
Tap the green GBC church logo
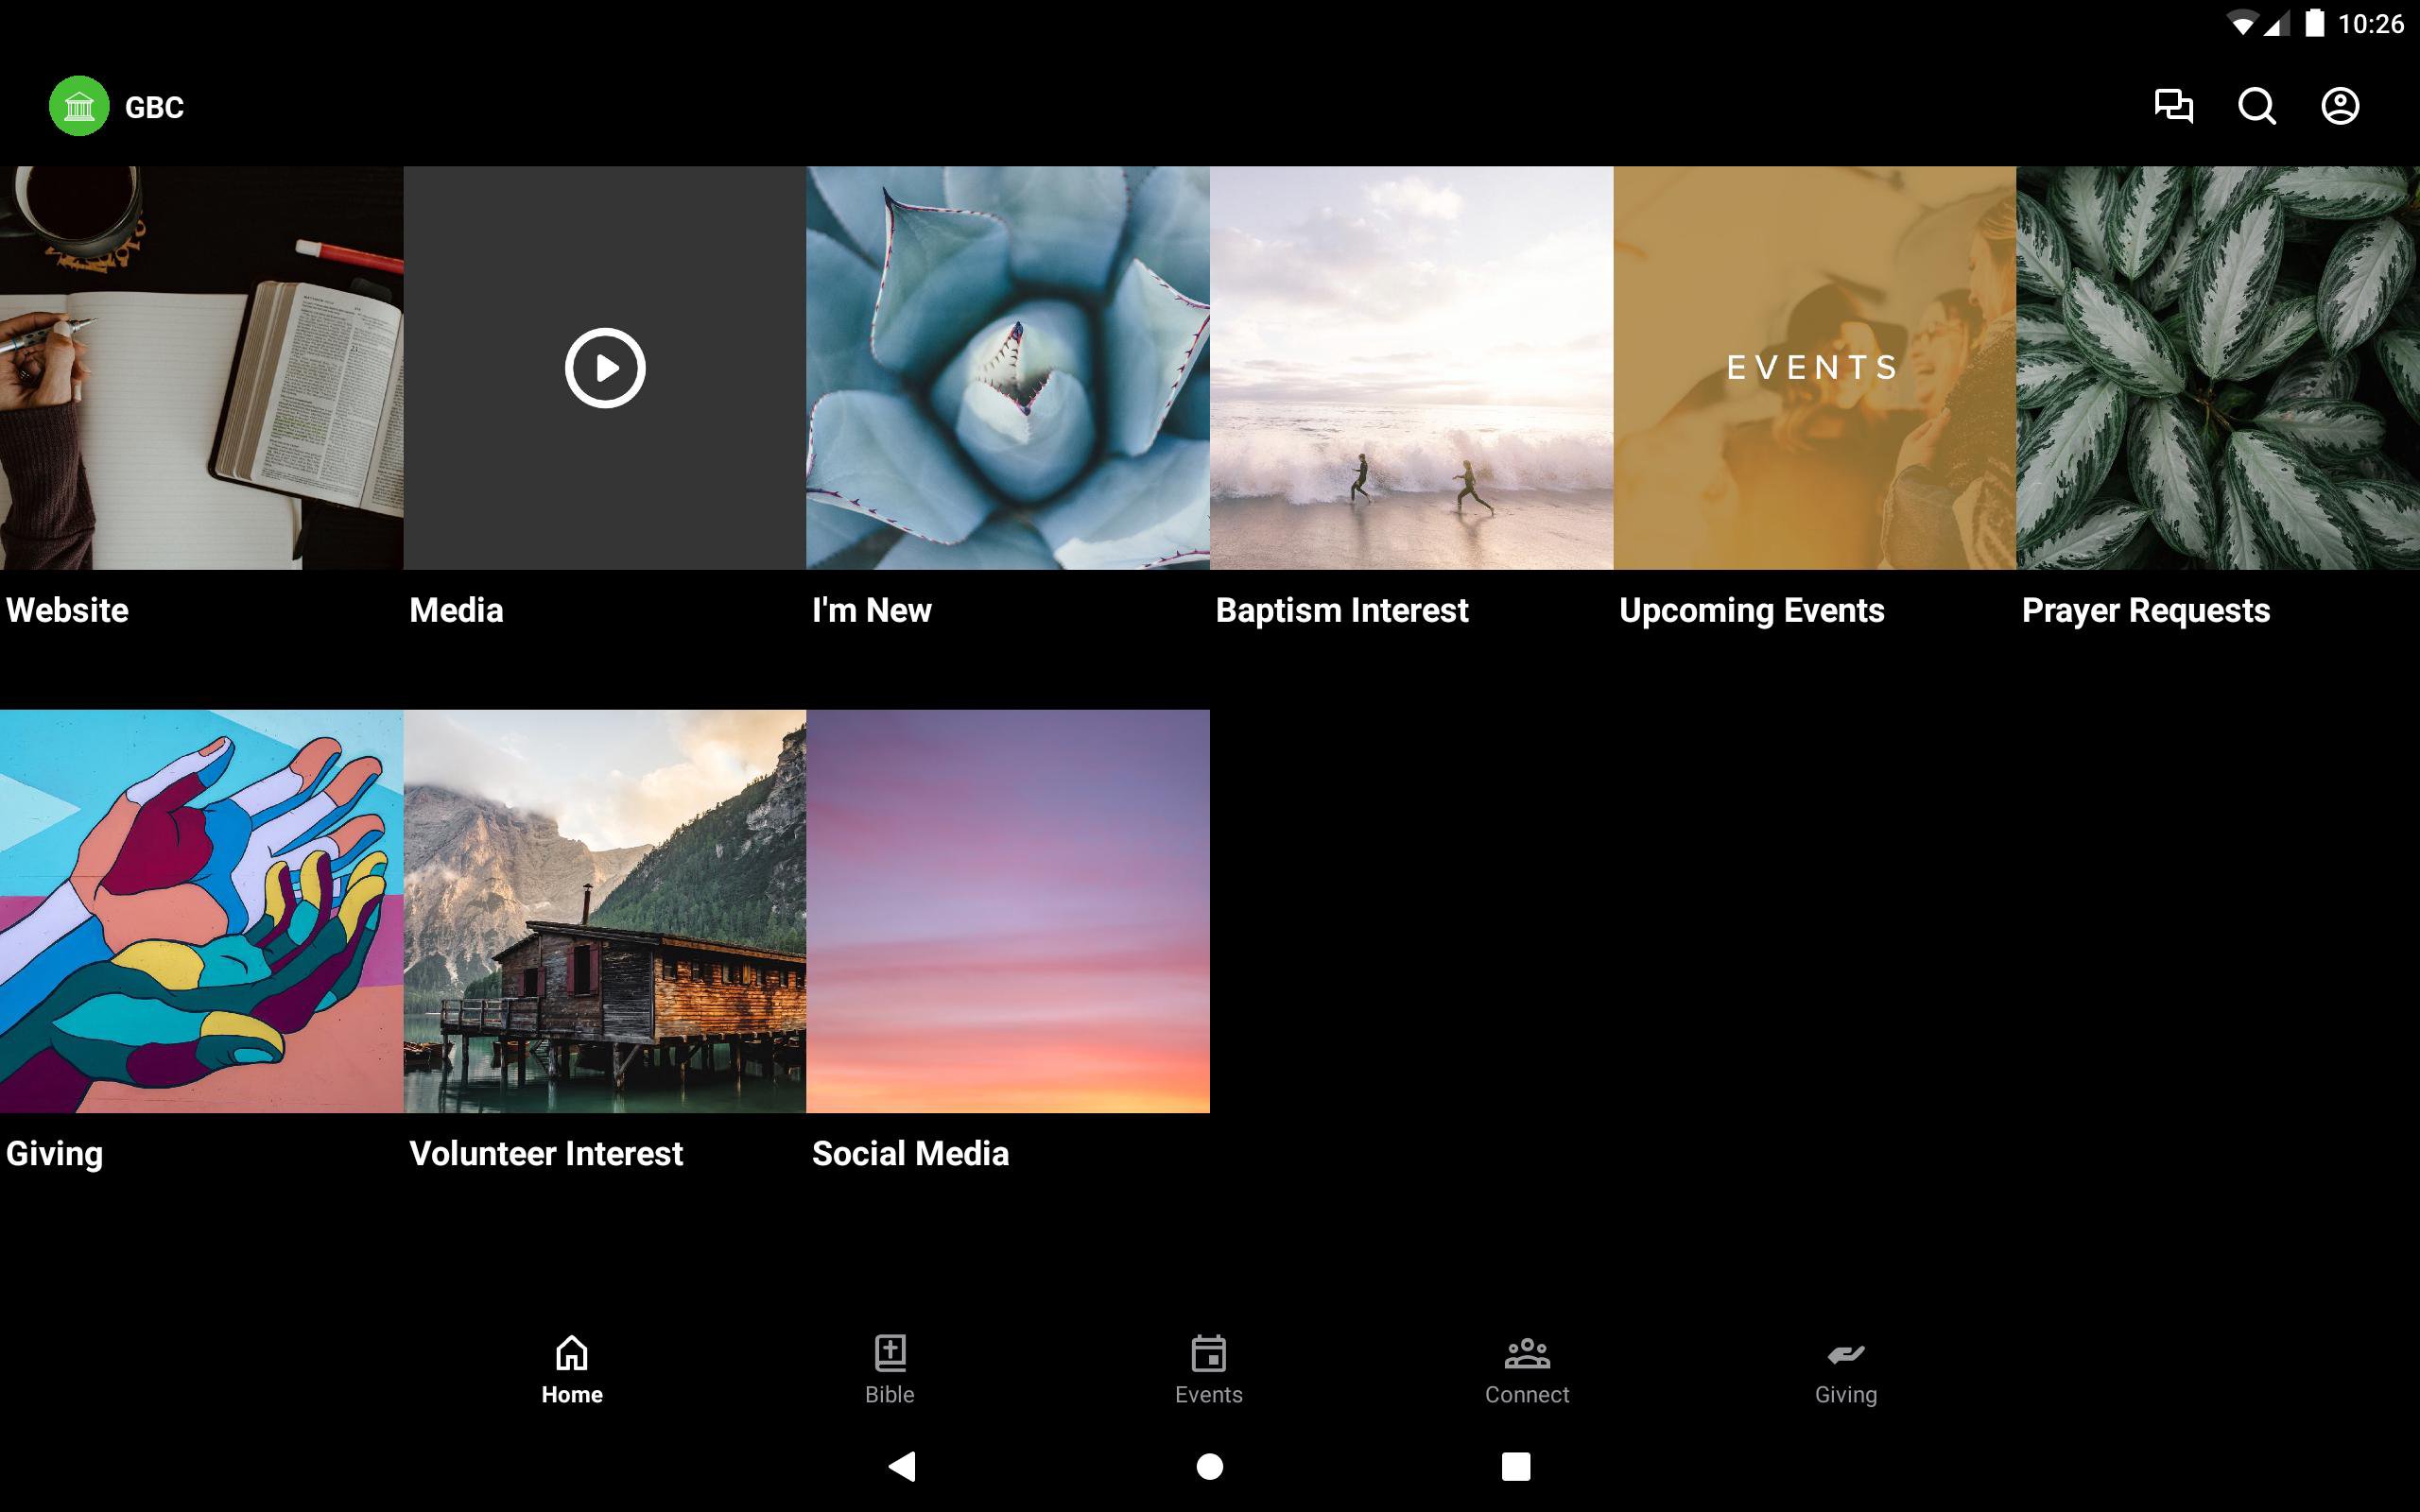coord(79,106)
